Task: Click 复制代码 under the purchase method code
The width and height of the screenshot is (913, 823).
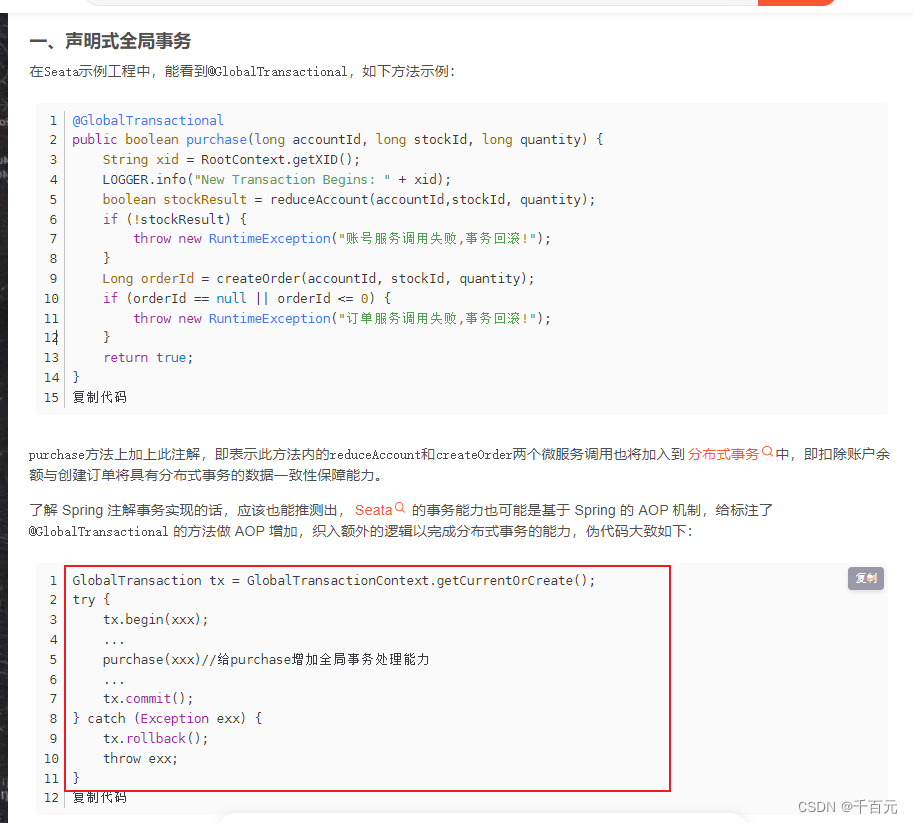Action: tap(99, 396)
